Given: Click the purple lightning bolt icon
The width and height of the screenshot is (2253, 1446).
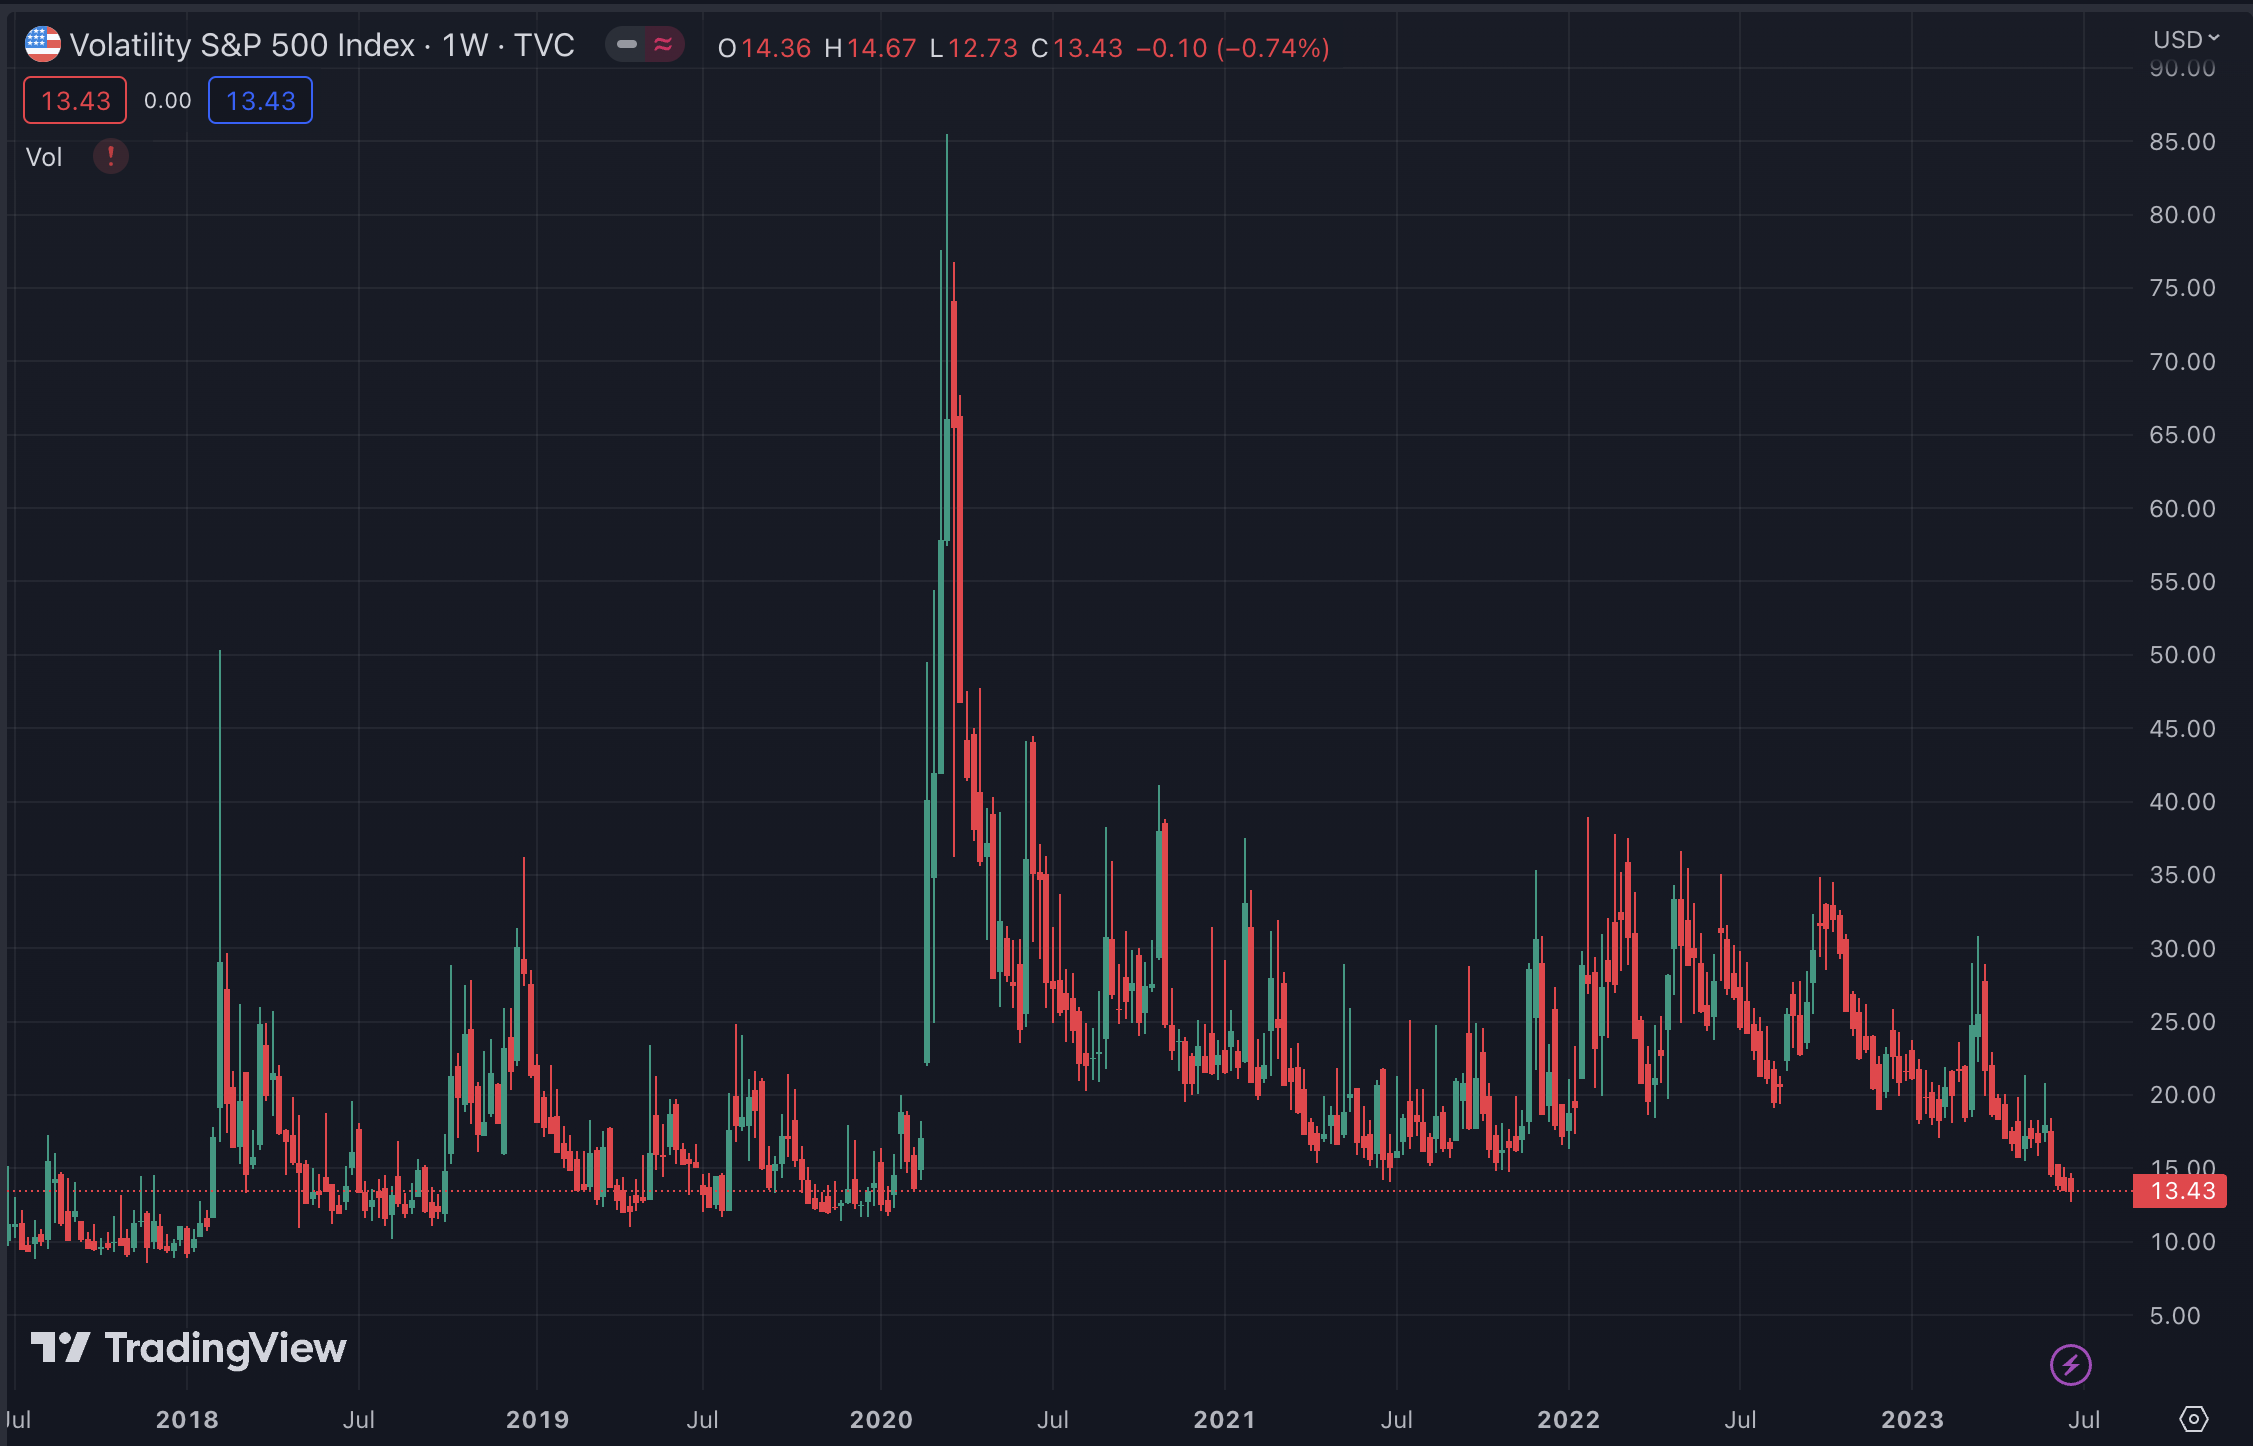Looking at the screenshot, I should point(2070,1364).
